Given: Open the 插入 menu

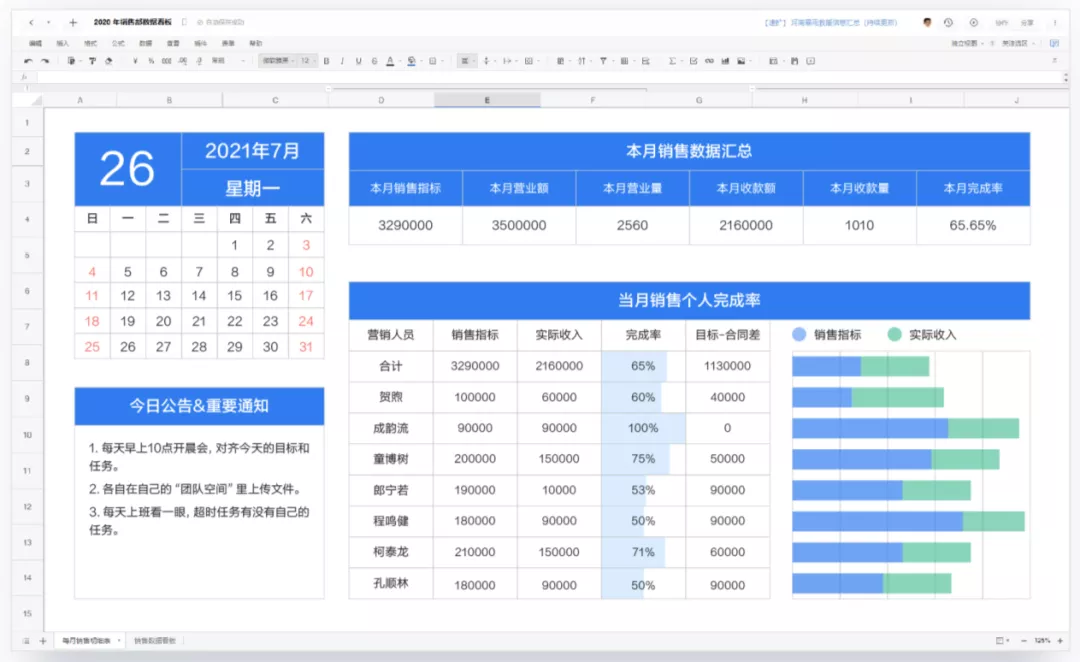Looking at the screenshot, I should [61, 42].
